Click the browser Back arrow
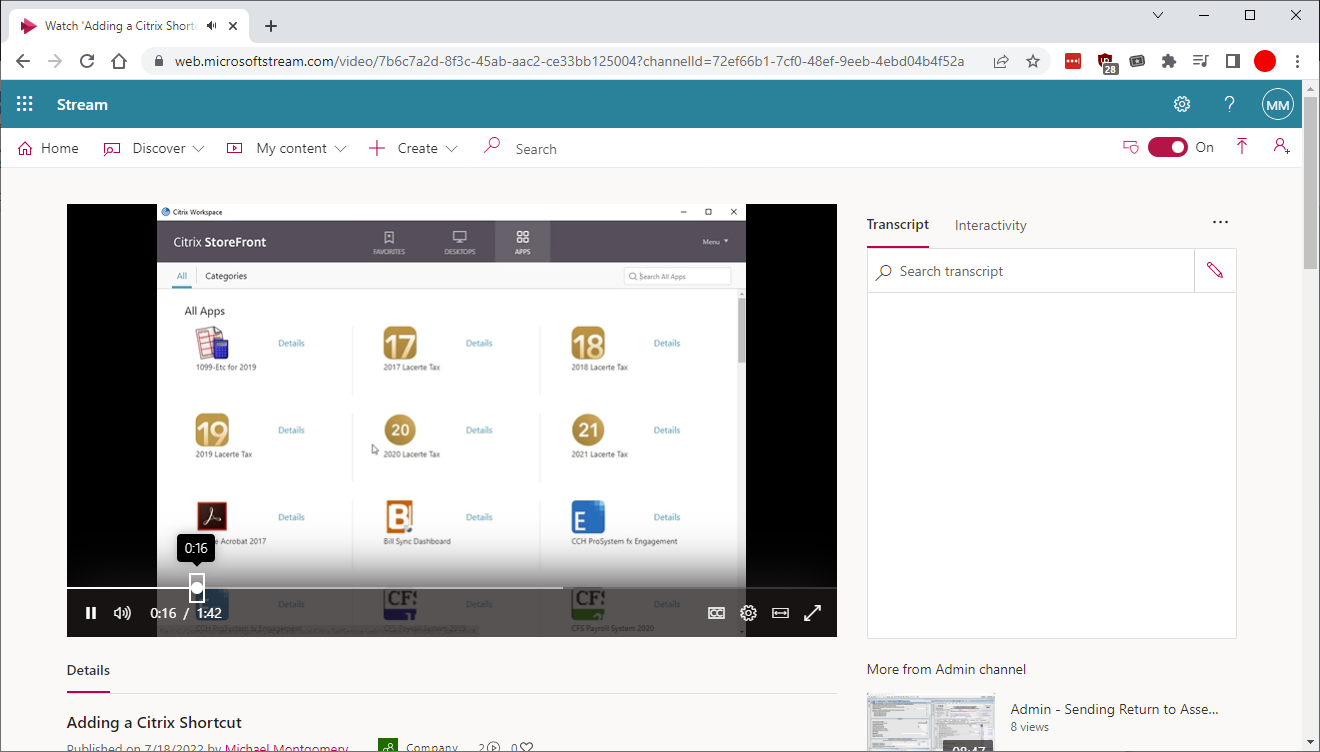This screenshot has width=1320, height=752. point(23,61)
